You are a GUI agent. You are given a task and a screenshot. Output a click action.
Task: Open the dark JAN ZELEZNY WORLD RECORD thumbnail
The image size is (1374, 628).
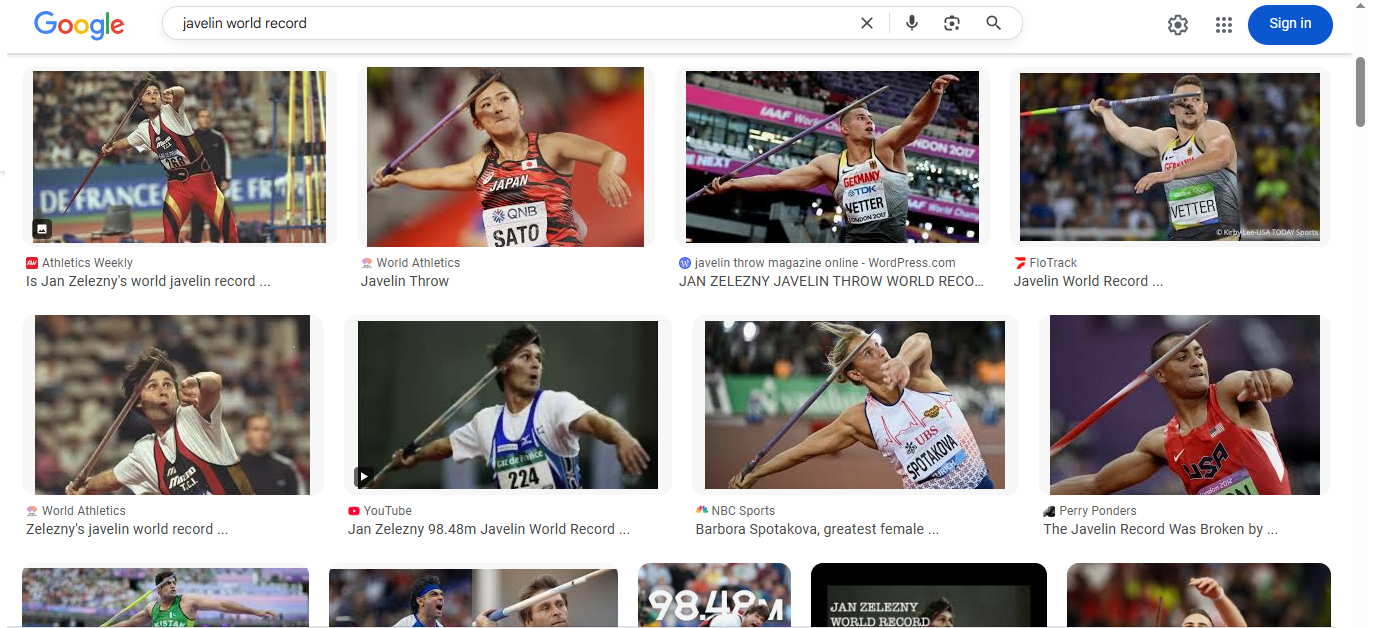click(x=929, y=595)
